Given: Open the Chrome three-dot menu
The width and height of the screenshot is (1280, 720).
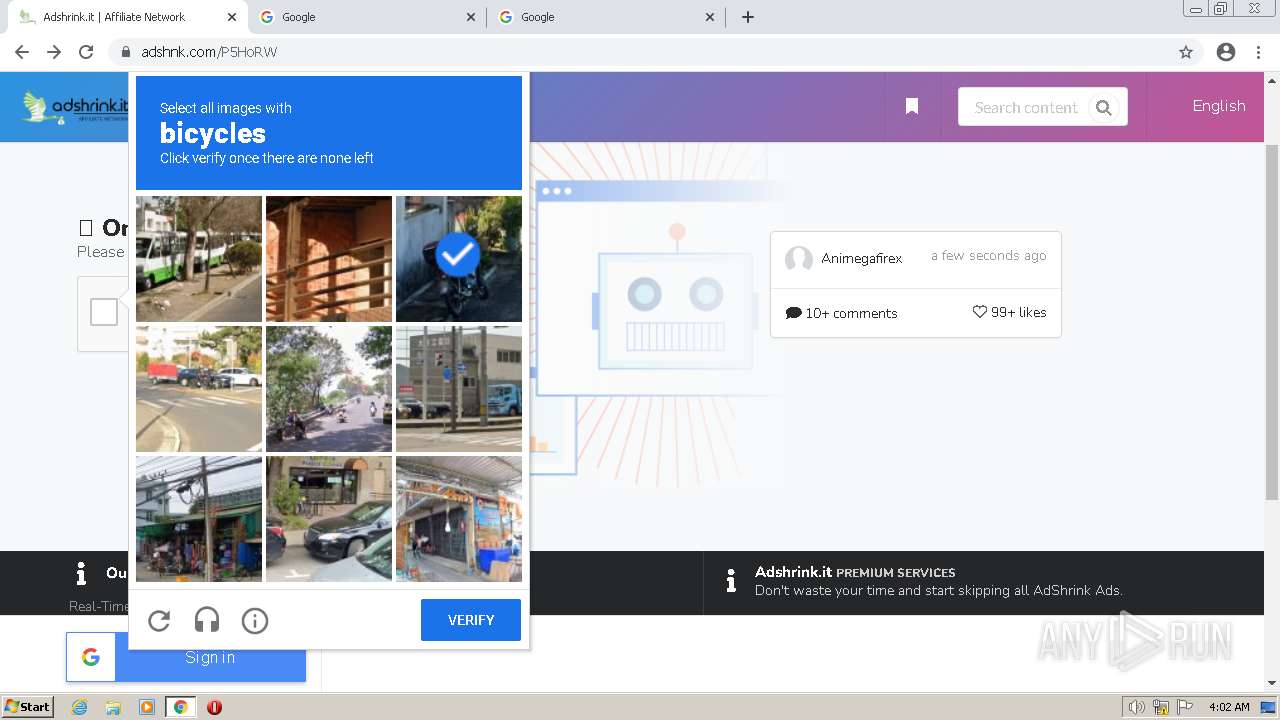Looking at the screenshot, I should [1258, 52].
